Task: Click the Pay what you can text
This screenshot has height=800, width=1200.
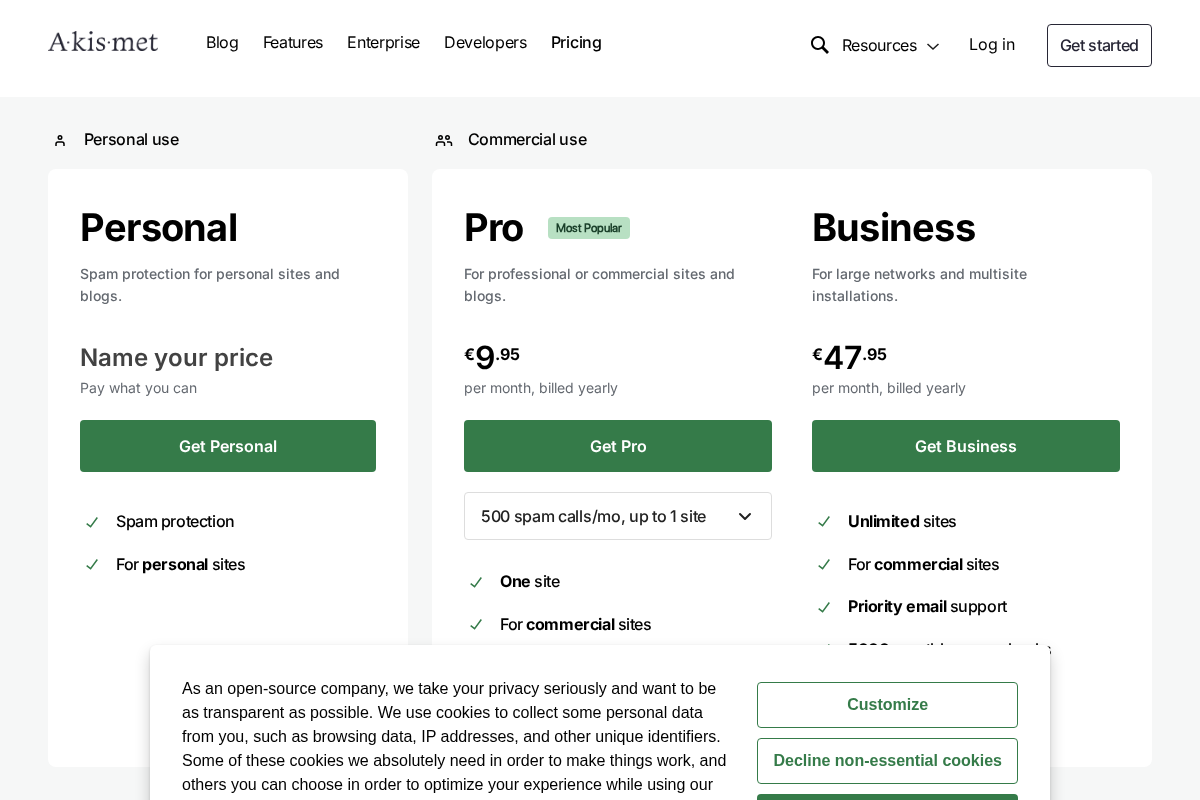Action: pos(138,388)
